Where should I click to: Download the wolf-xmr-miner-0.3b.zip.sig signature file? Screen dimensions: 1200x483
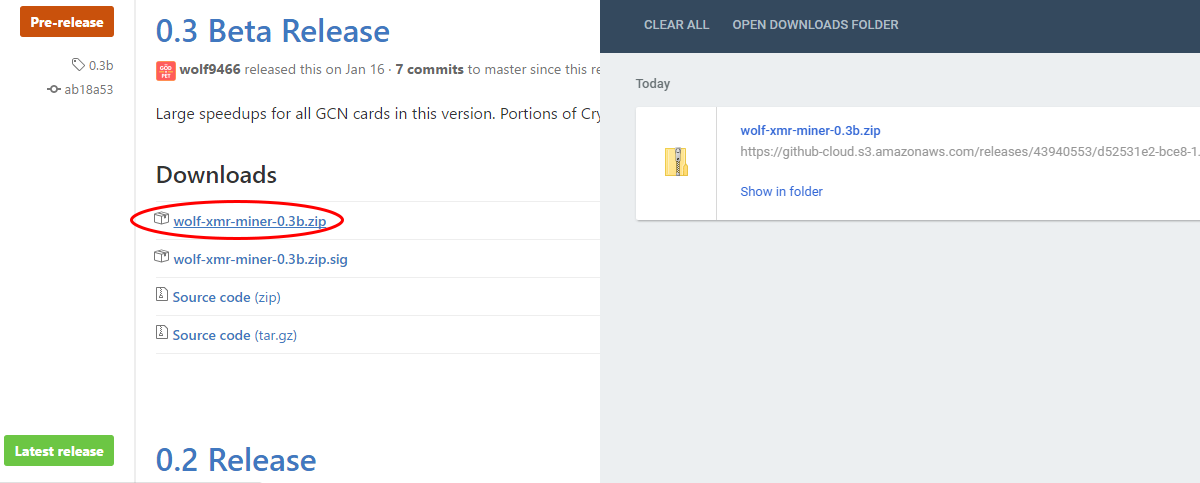click(261, 259)
